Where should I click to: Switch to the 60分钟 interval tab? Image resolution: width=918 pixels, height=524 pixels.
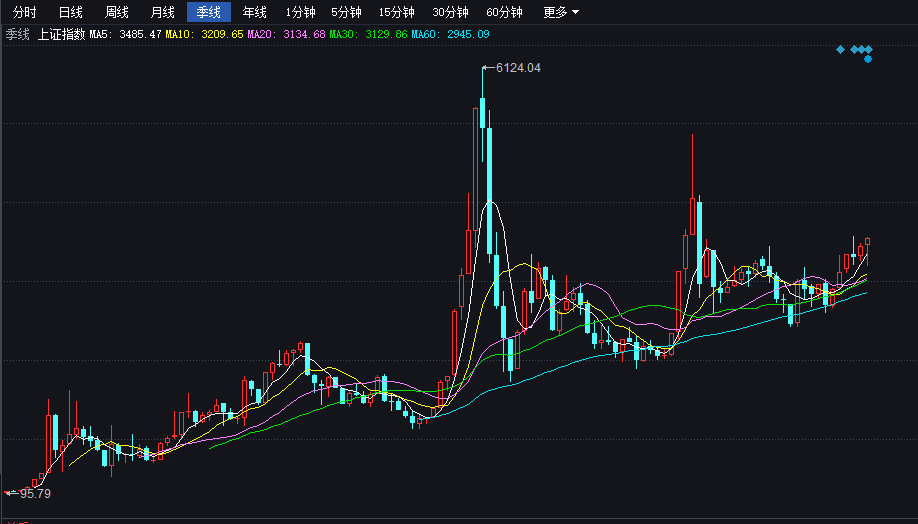click(504, 12)
